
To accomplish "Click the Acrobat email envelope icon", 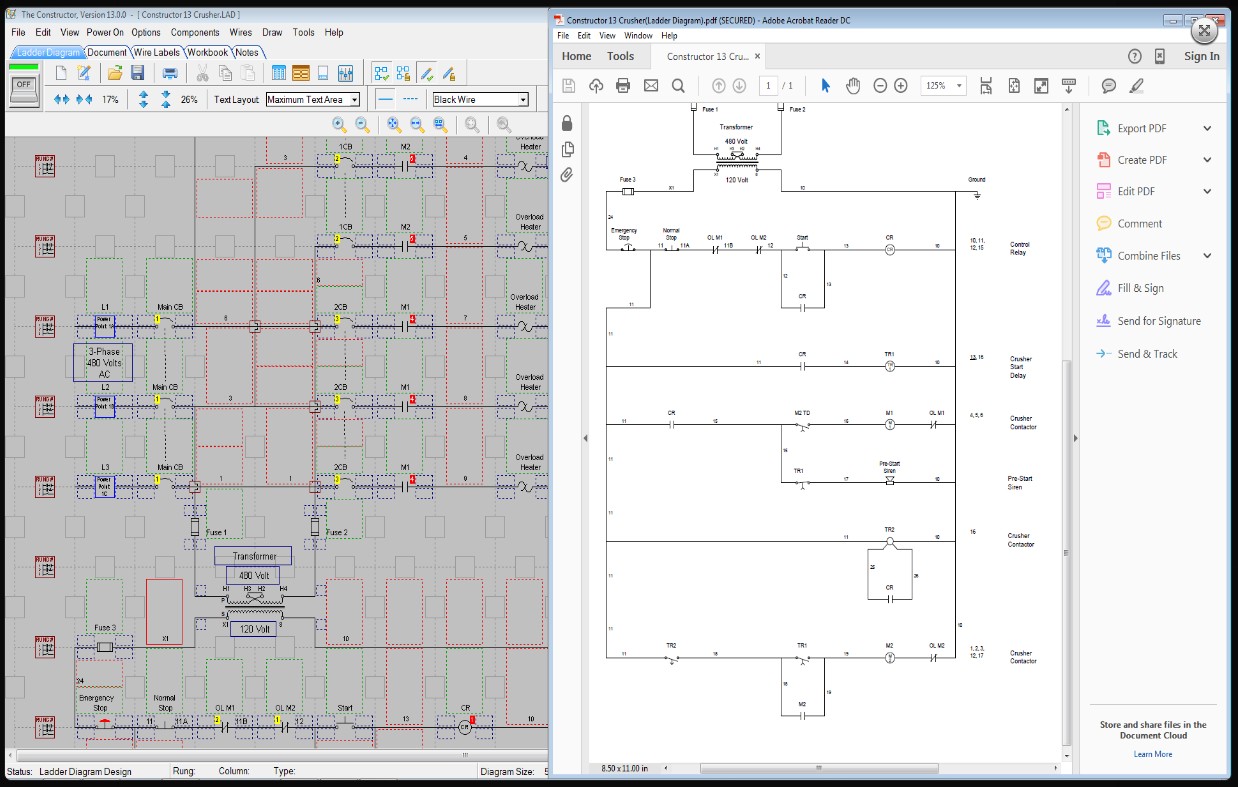I will pos(651,86).
